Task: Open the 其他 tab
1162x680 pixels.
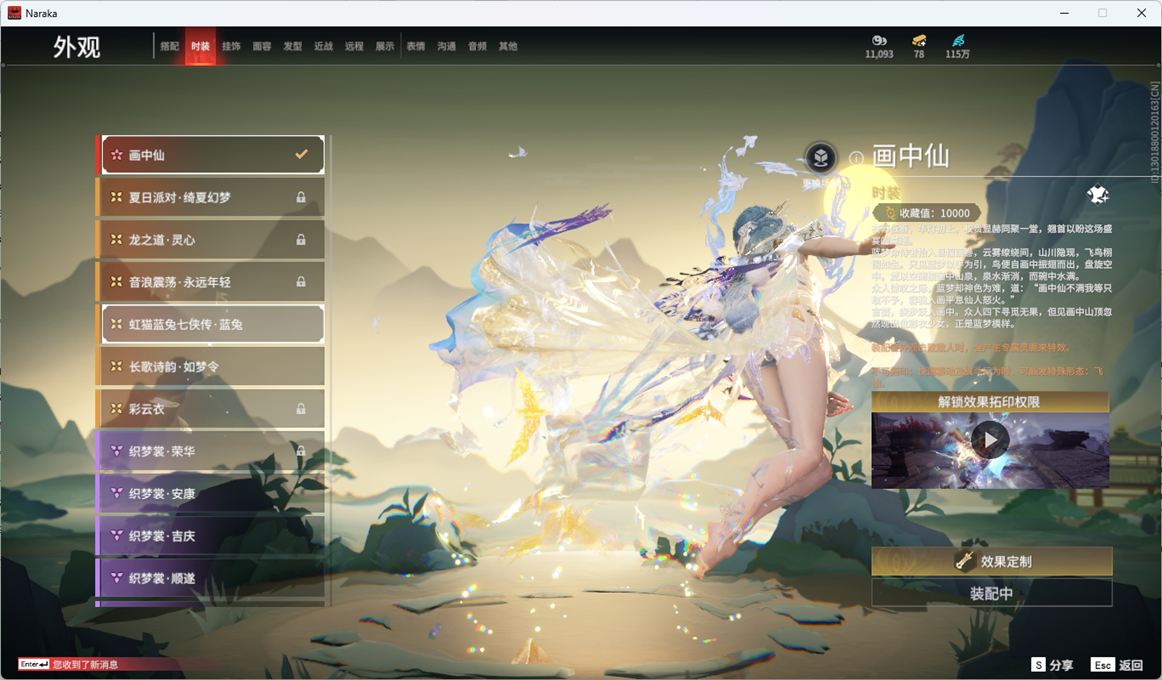Action: [508, 46]
